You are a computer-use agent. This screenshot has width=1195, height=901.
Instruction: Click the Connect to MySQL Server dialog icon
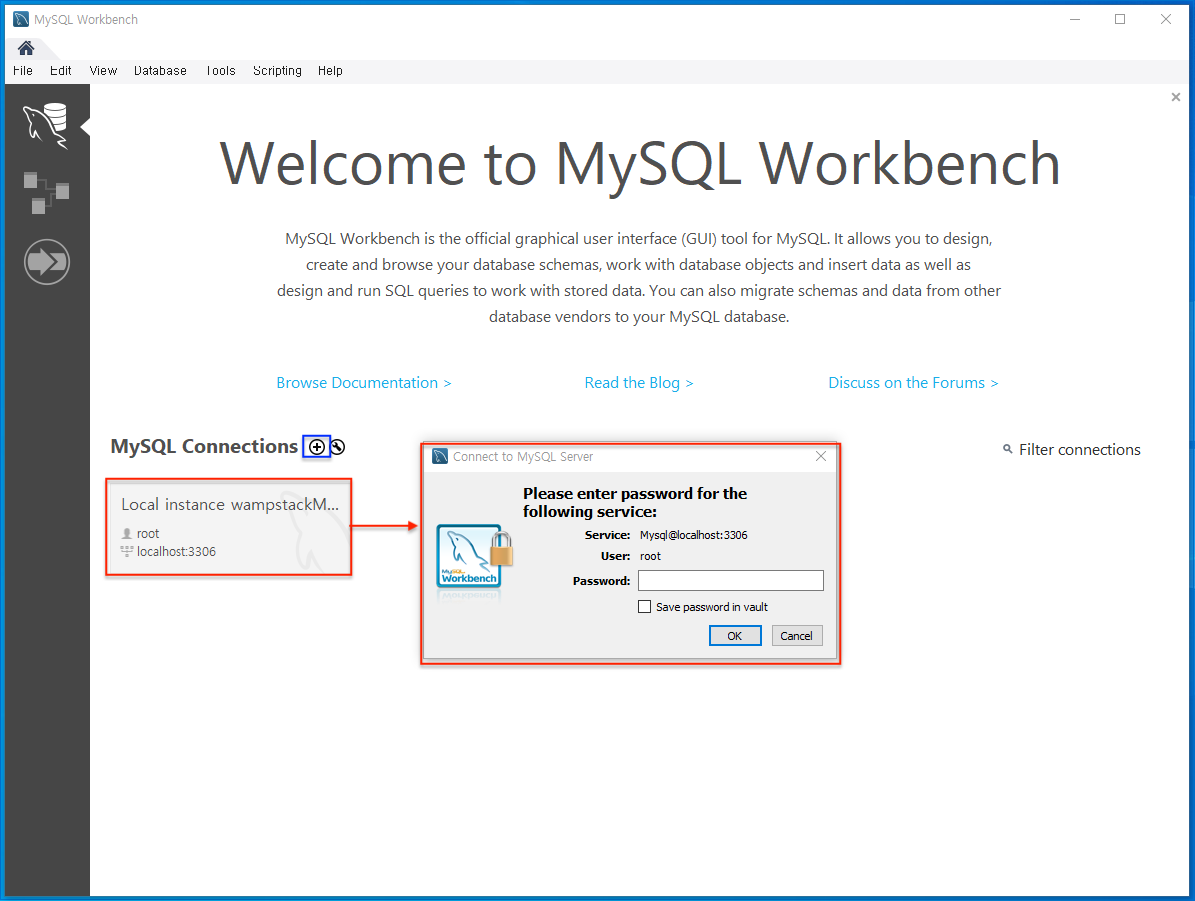(x=440, y=456)
